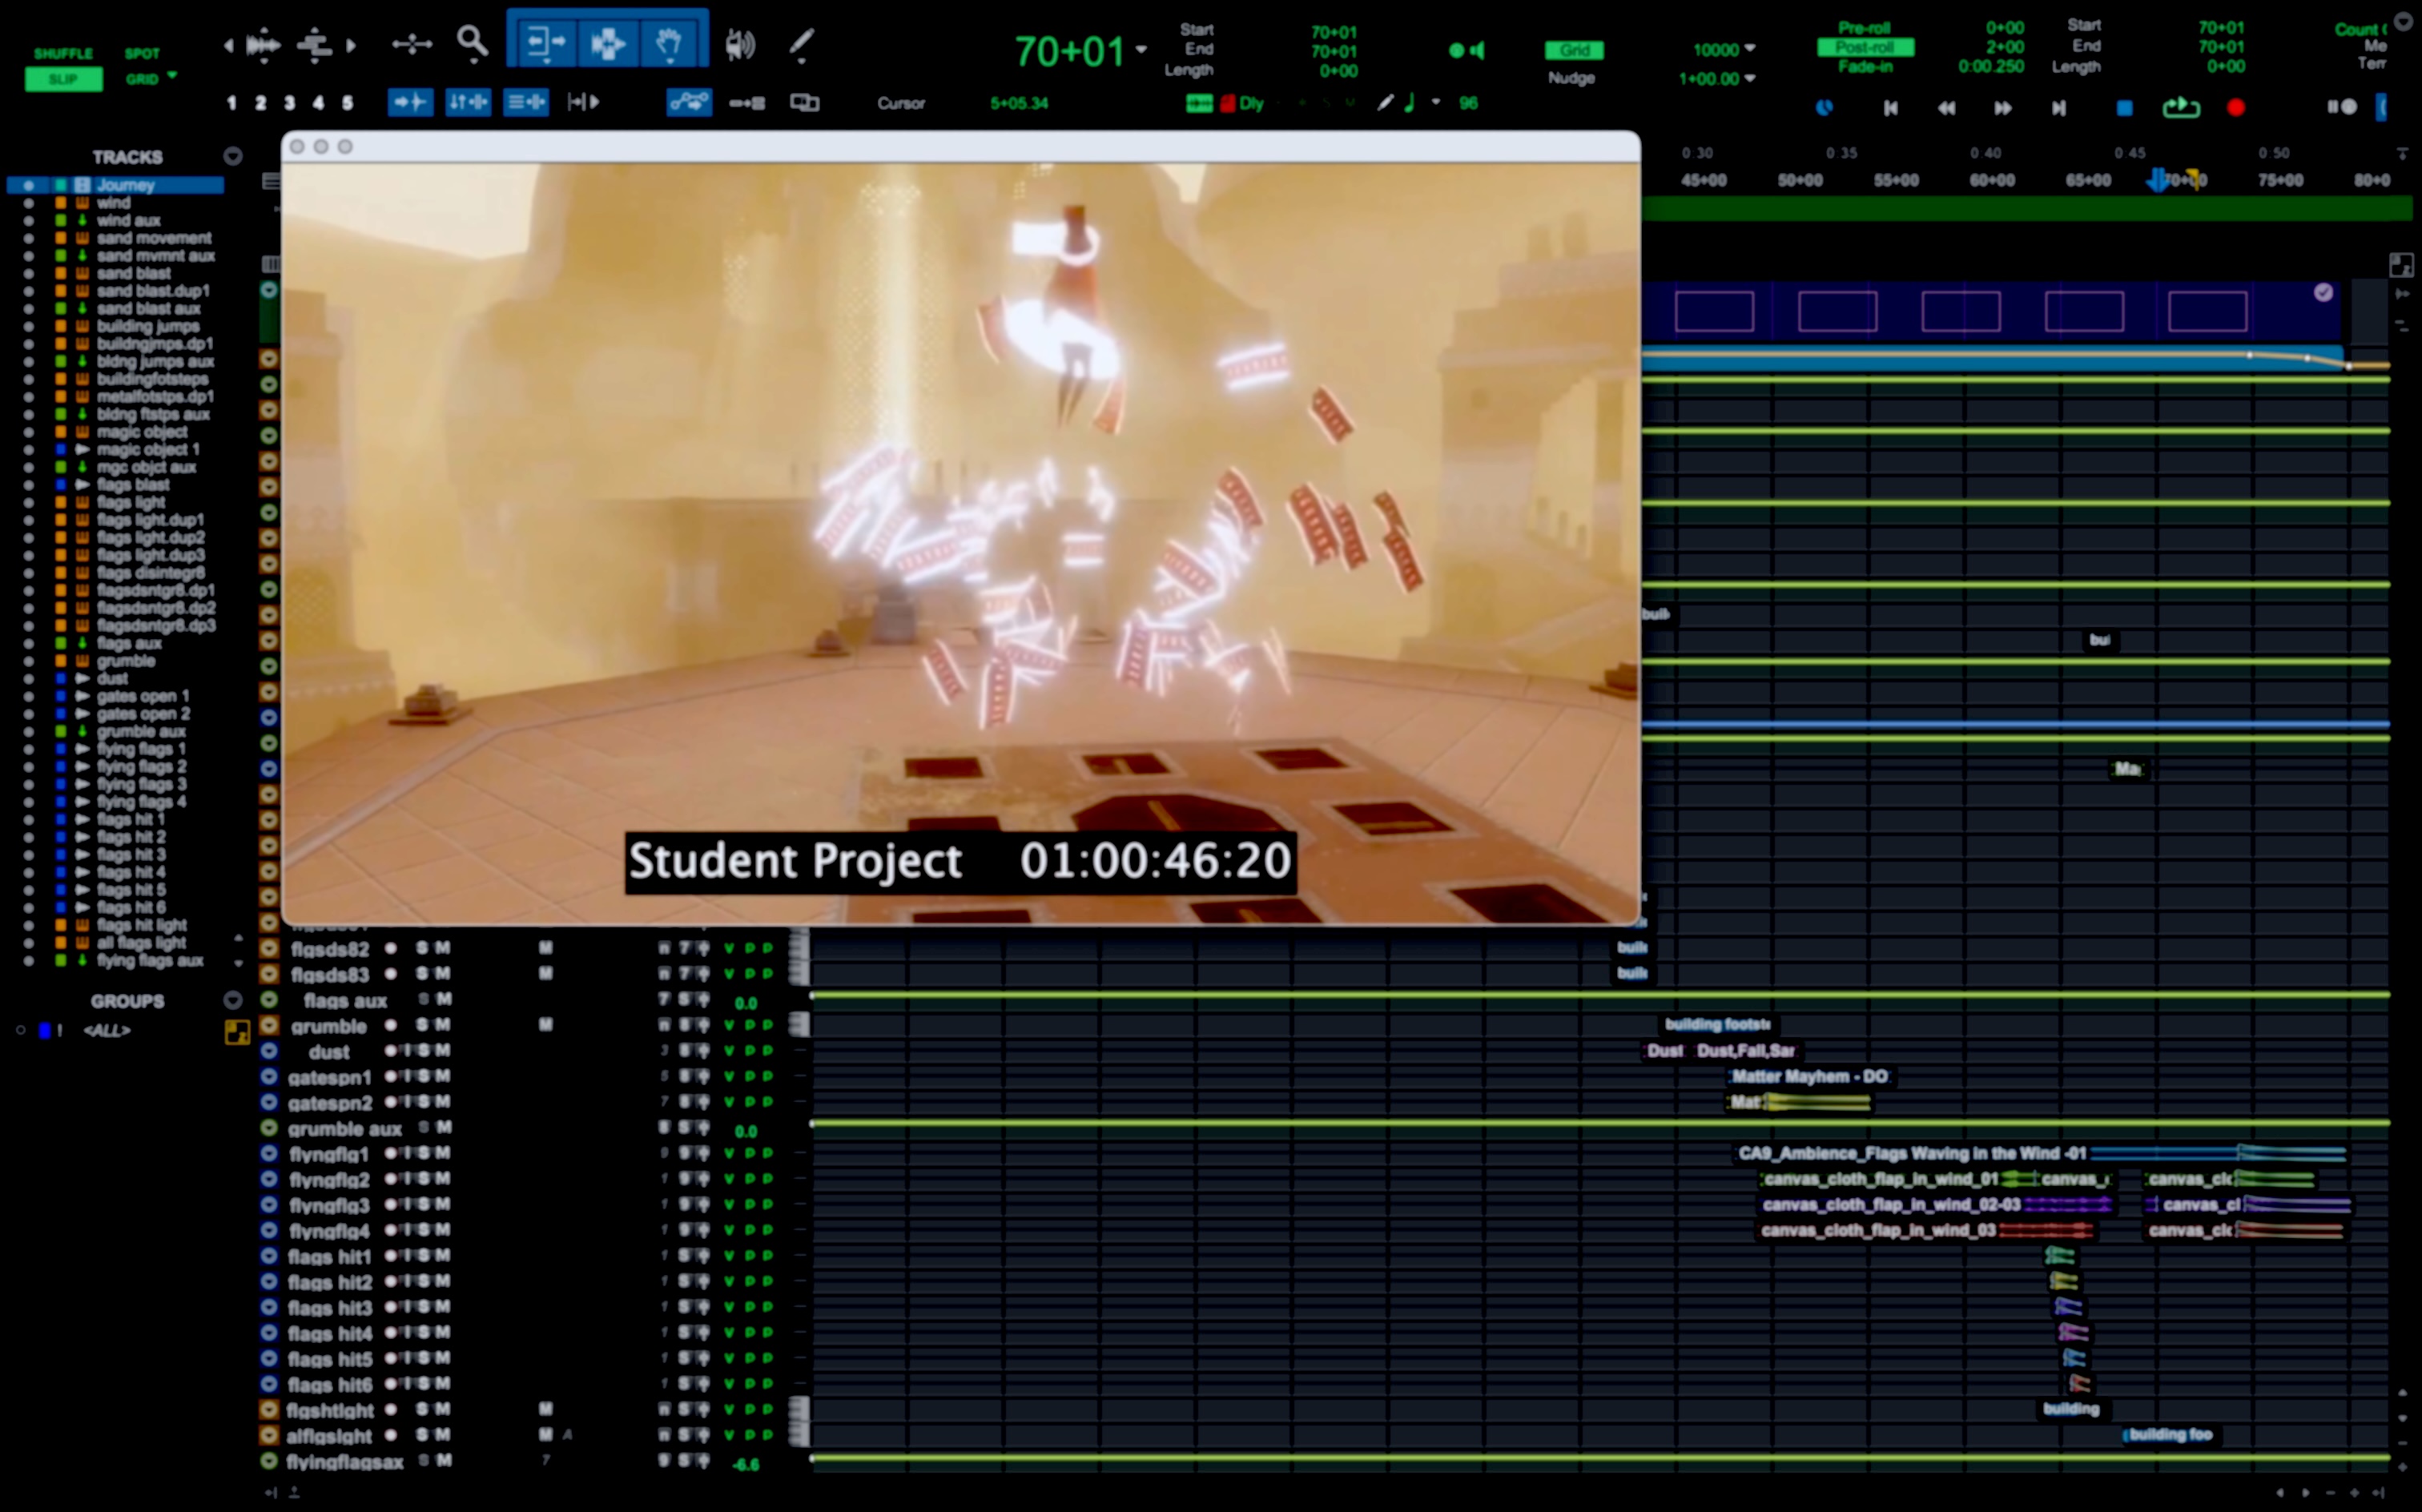Viewport: 2422px width, 1512px height.
Task: Mute the flyngflg1 track
Action: point(442,1153)
